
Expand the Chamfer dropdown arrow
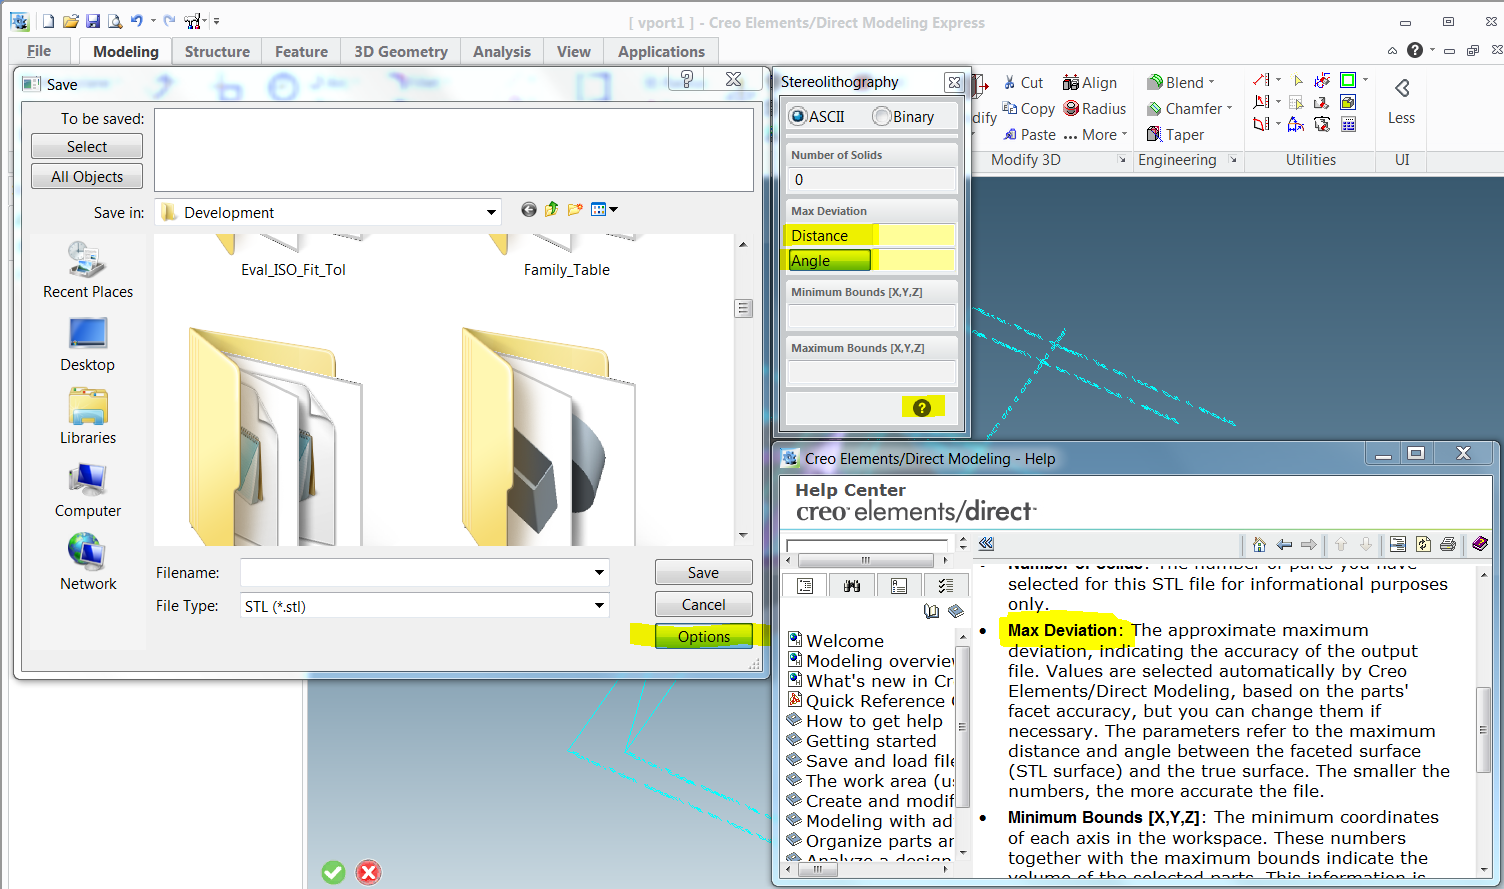click(1229, 108)
